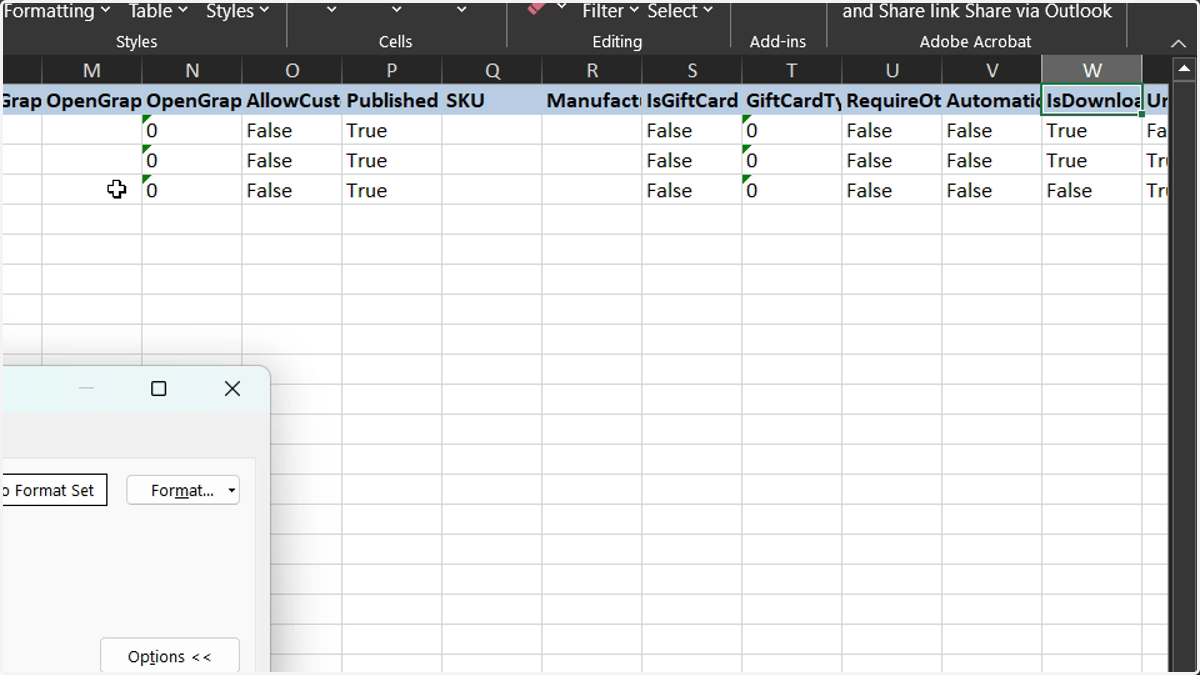Open the Clear options dropdown arrow
Screen dimensions: 1200x675
(x=562, y=7)
